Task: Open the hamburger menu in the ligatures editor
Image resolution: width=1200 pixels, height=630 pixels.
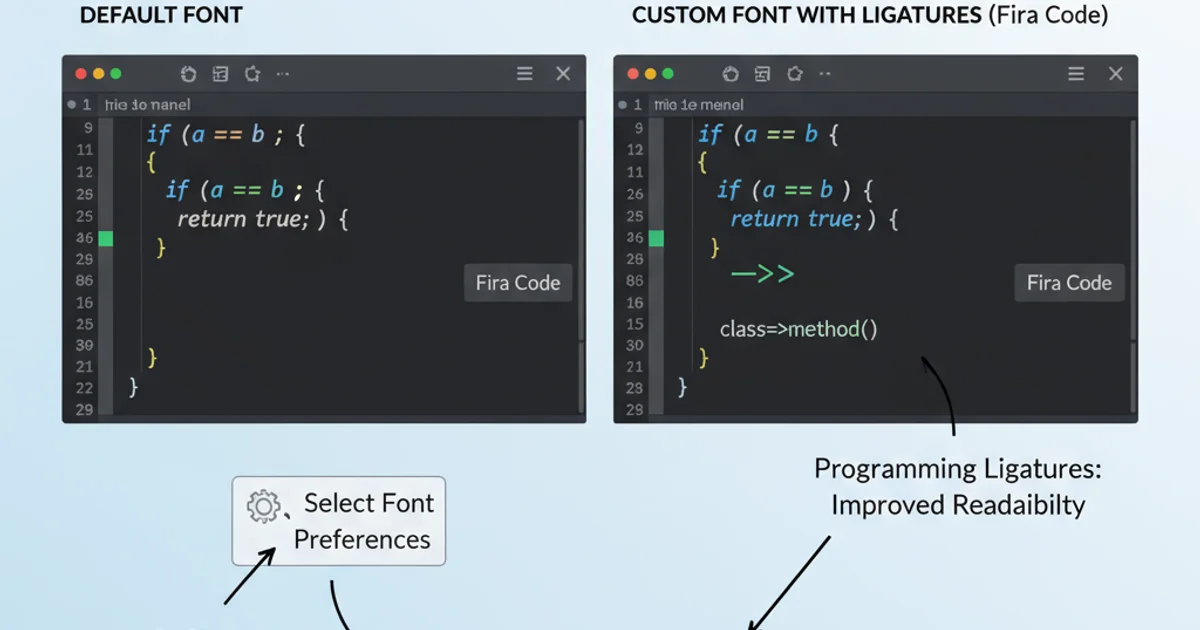Action: (x=1076, y=74)
